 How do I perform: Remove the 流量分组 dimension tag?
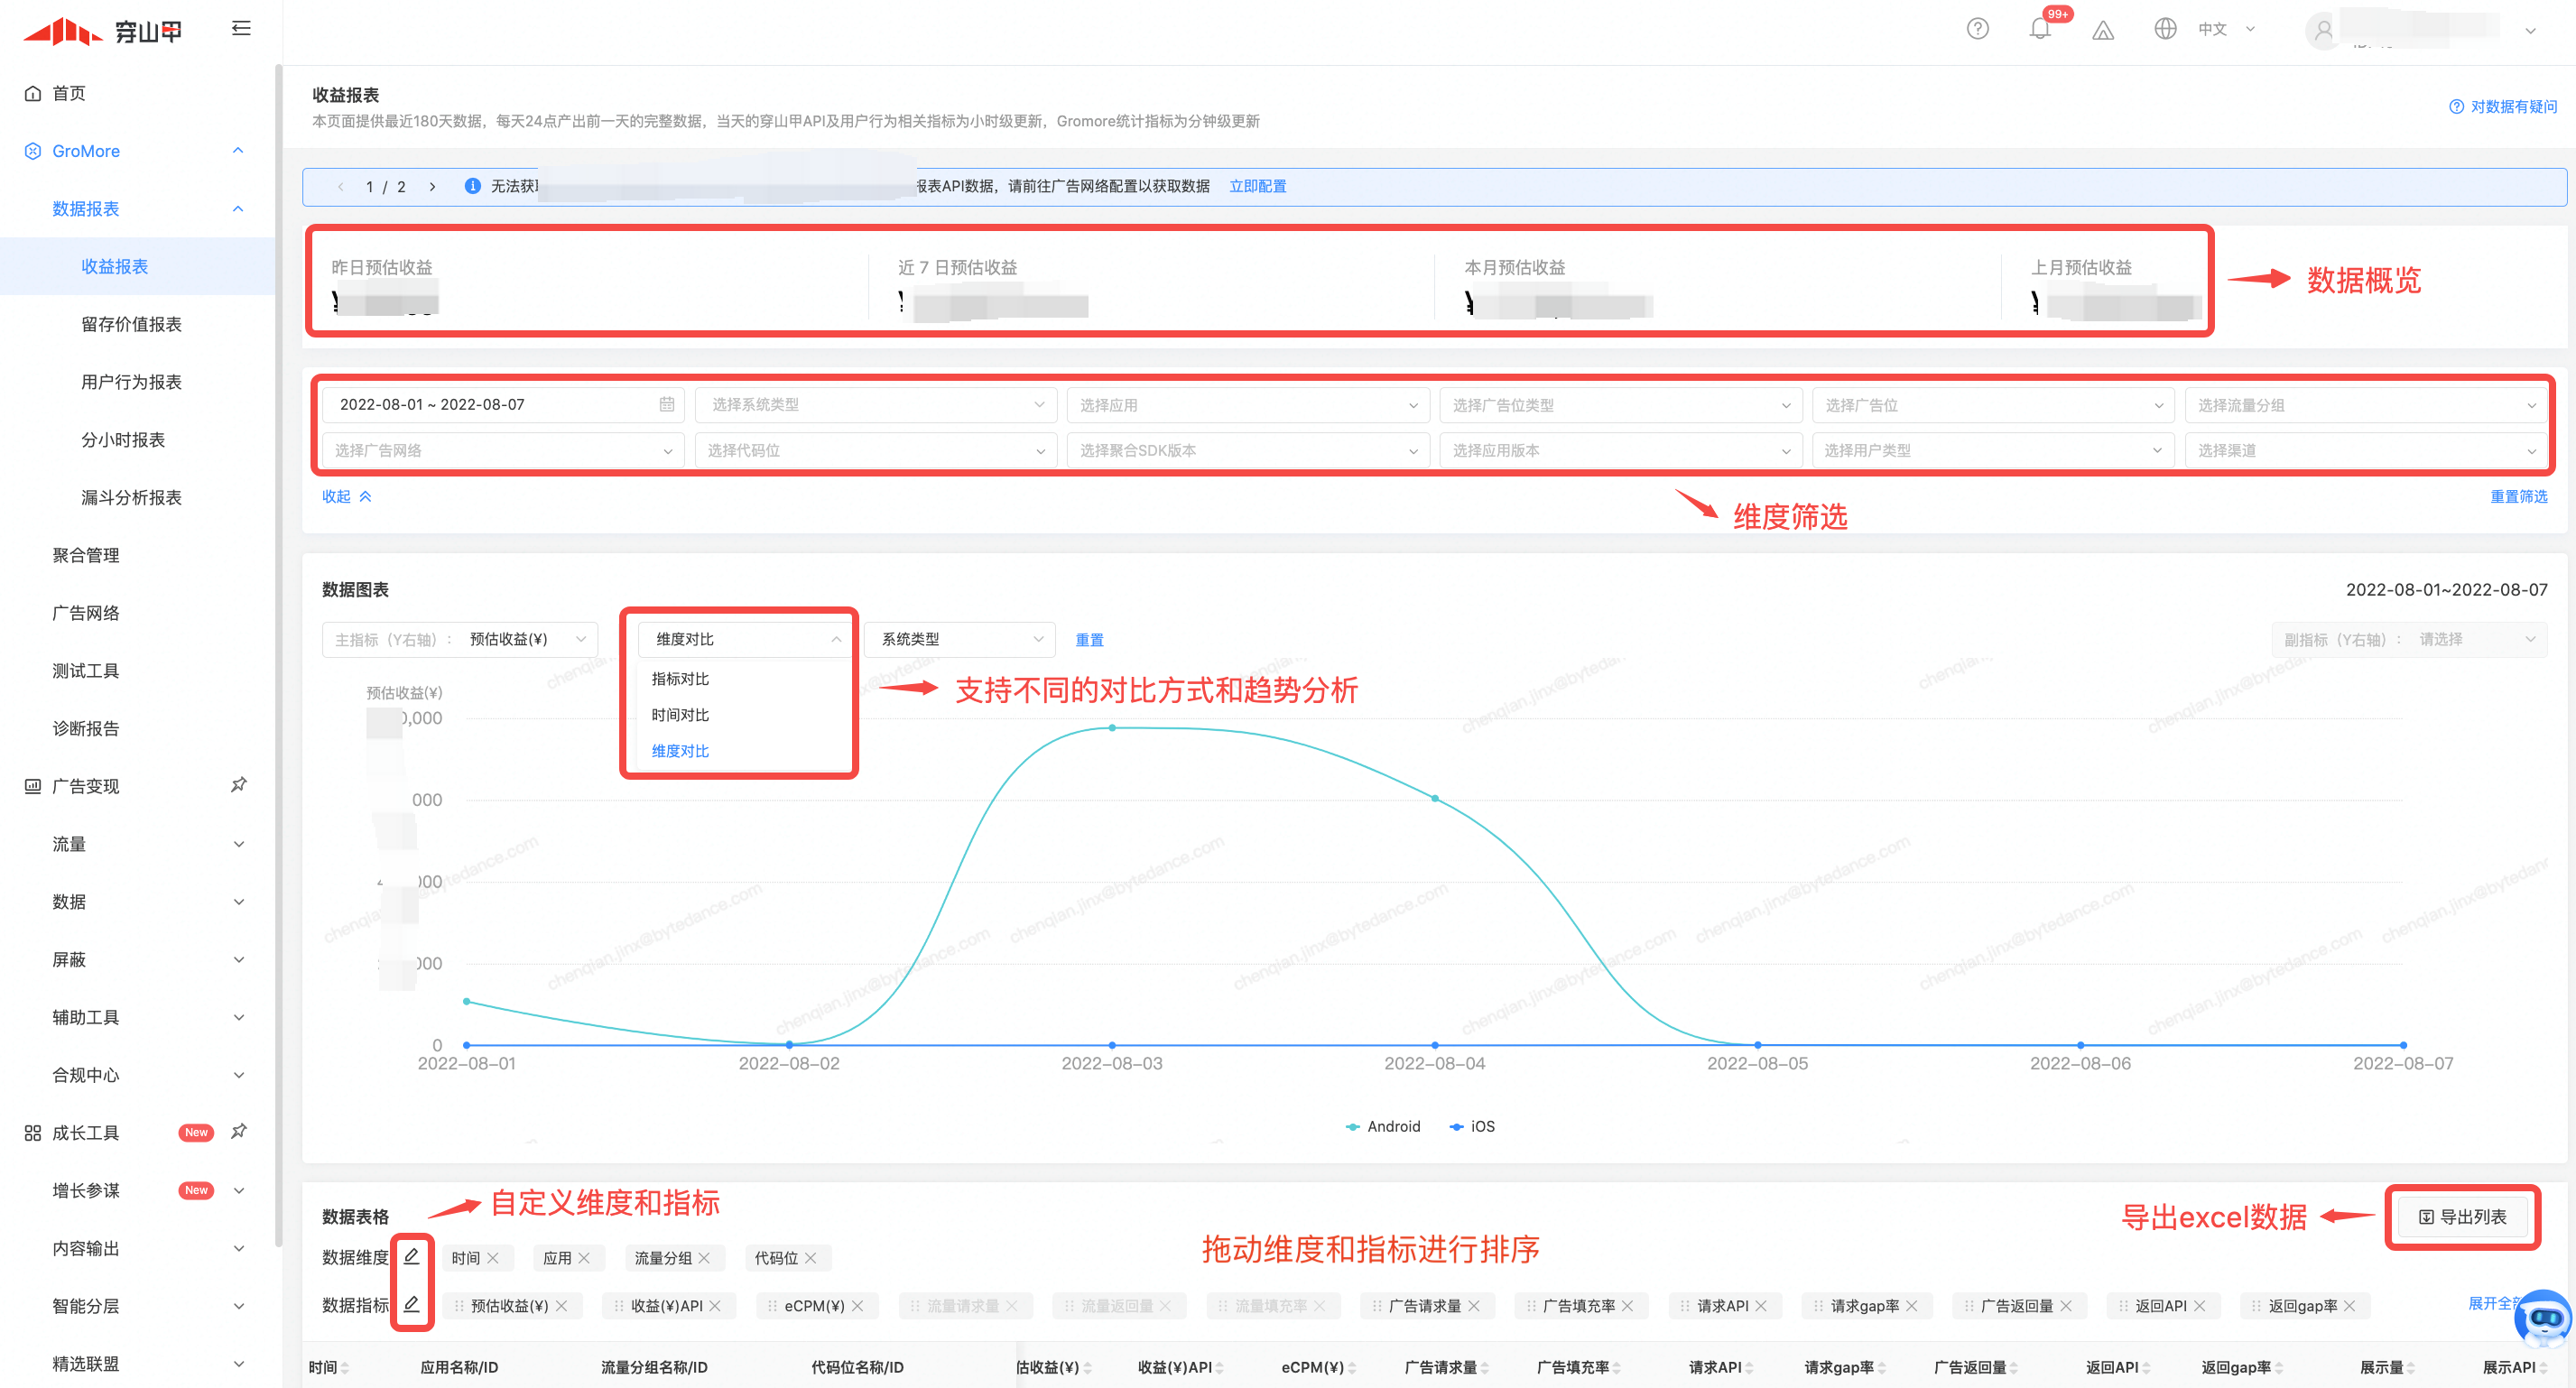705,1258
